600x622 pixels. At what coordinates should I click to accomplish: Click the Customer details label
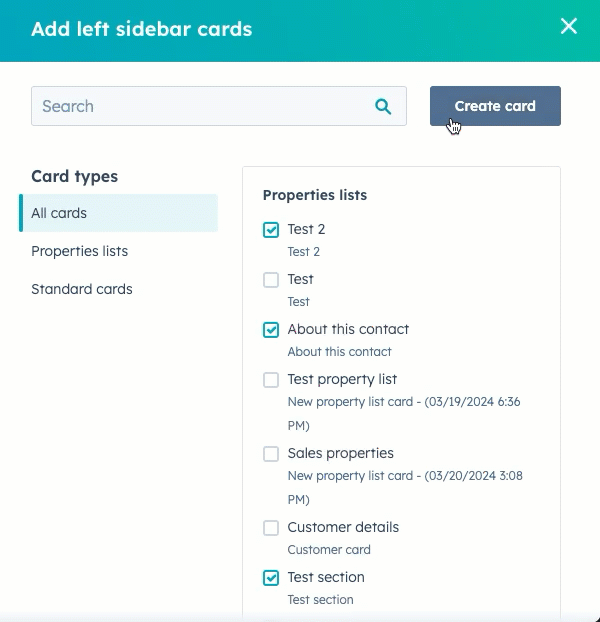[343, 527]
